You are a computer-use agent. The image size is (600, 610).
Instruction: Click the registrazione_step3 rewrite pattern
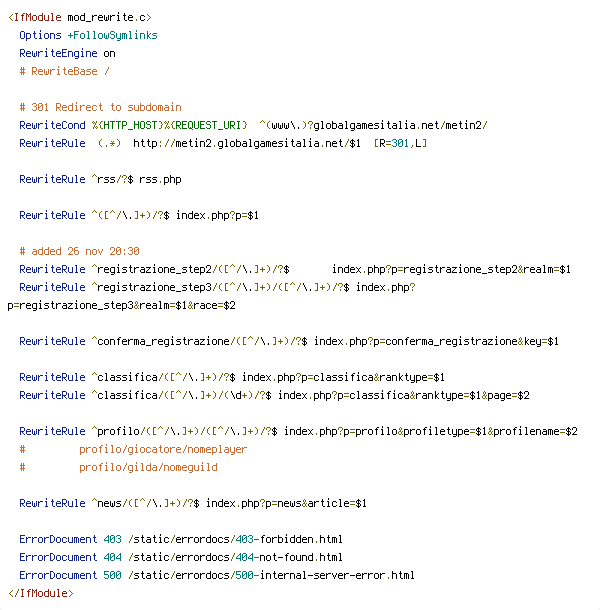[220, 287]
